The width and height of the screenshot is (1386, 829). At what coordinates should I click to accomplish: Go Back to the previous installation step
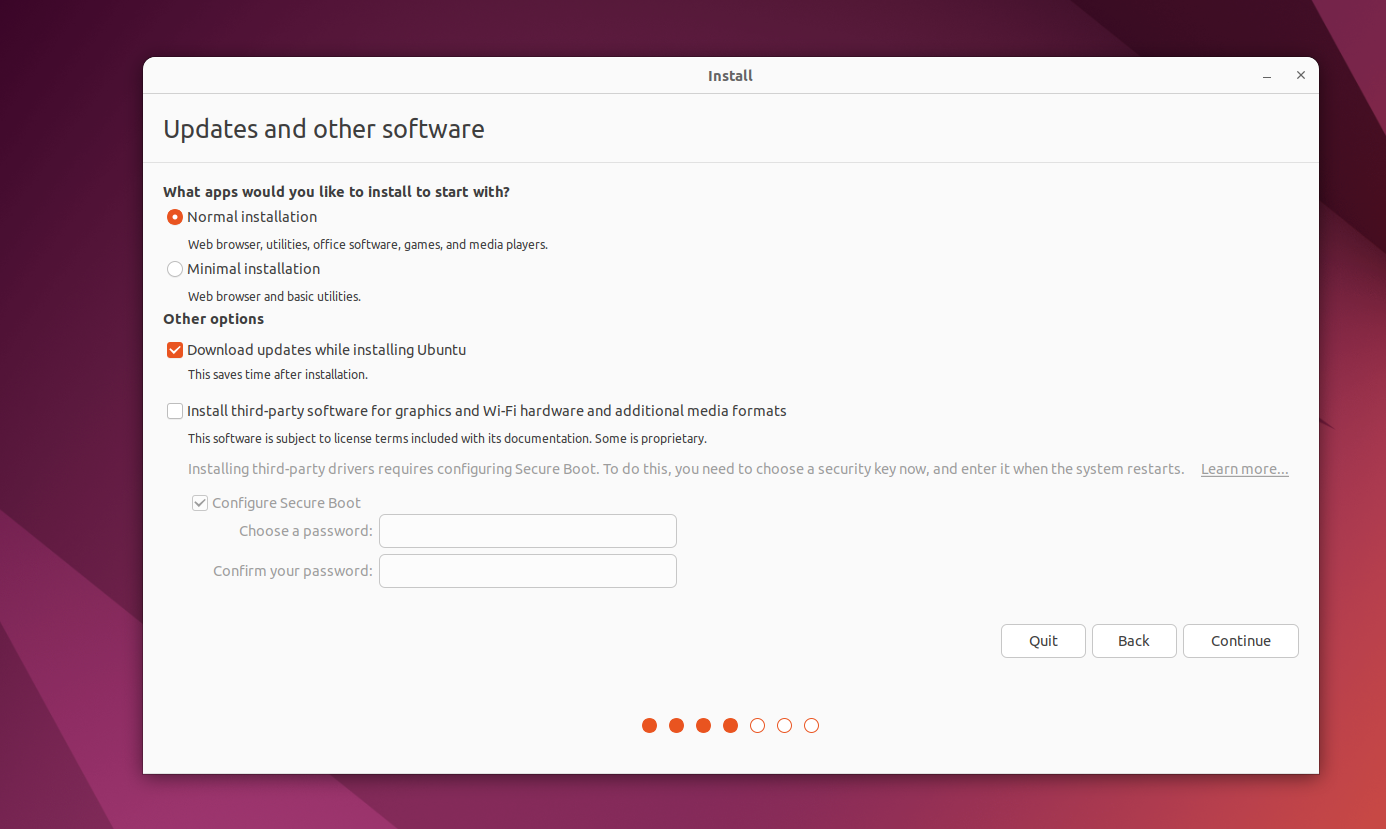(x=1134, y=641)
